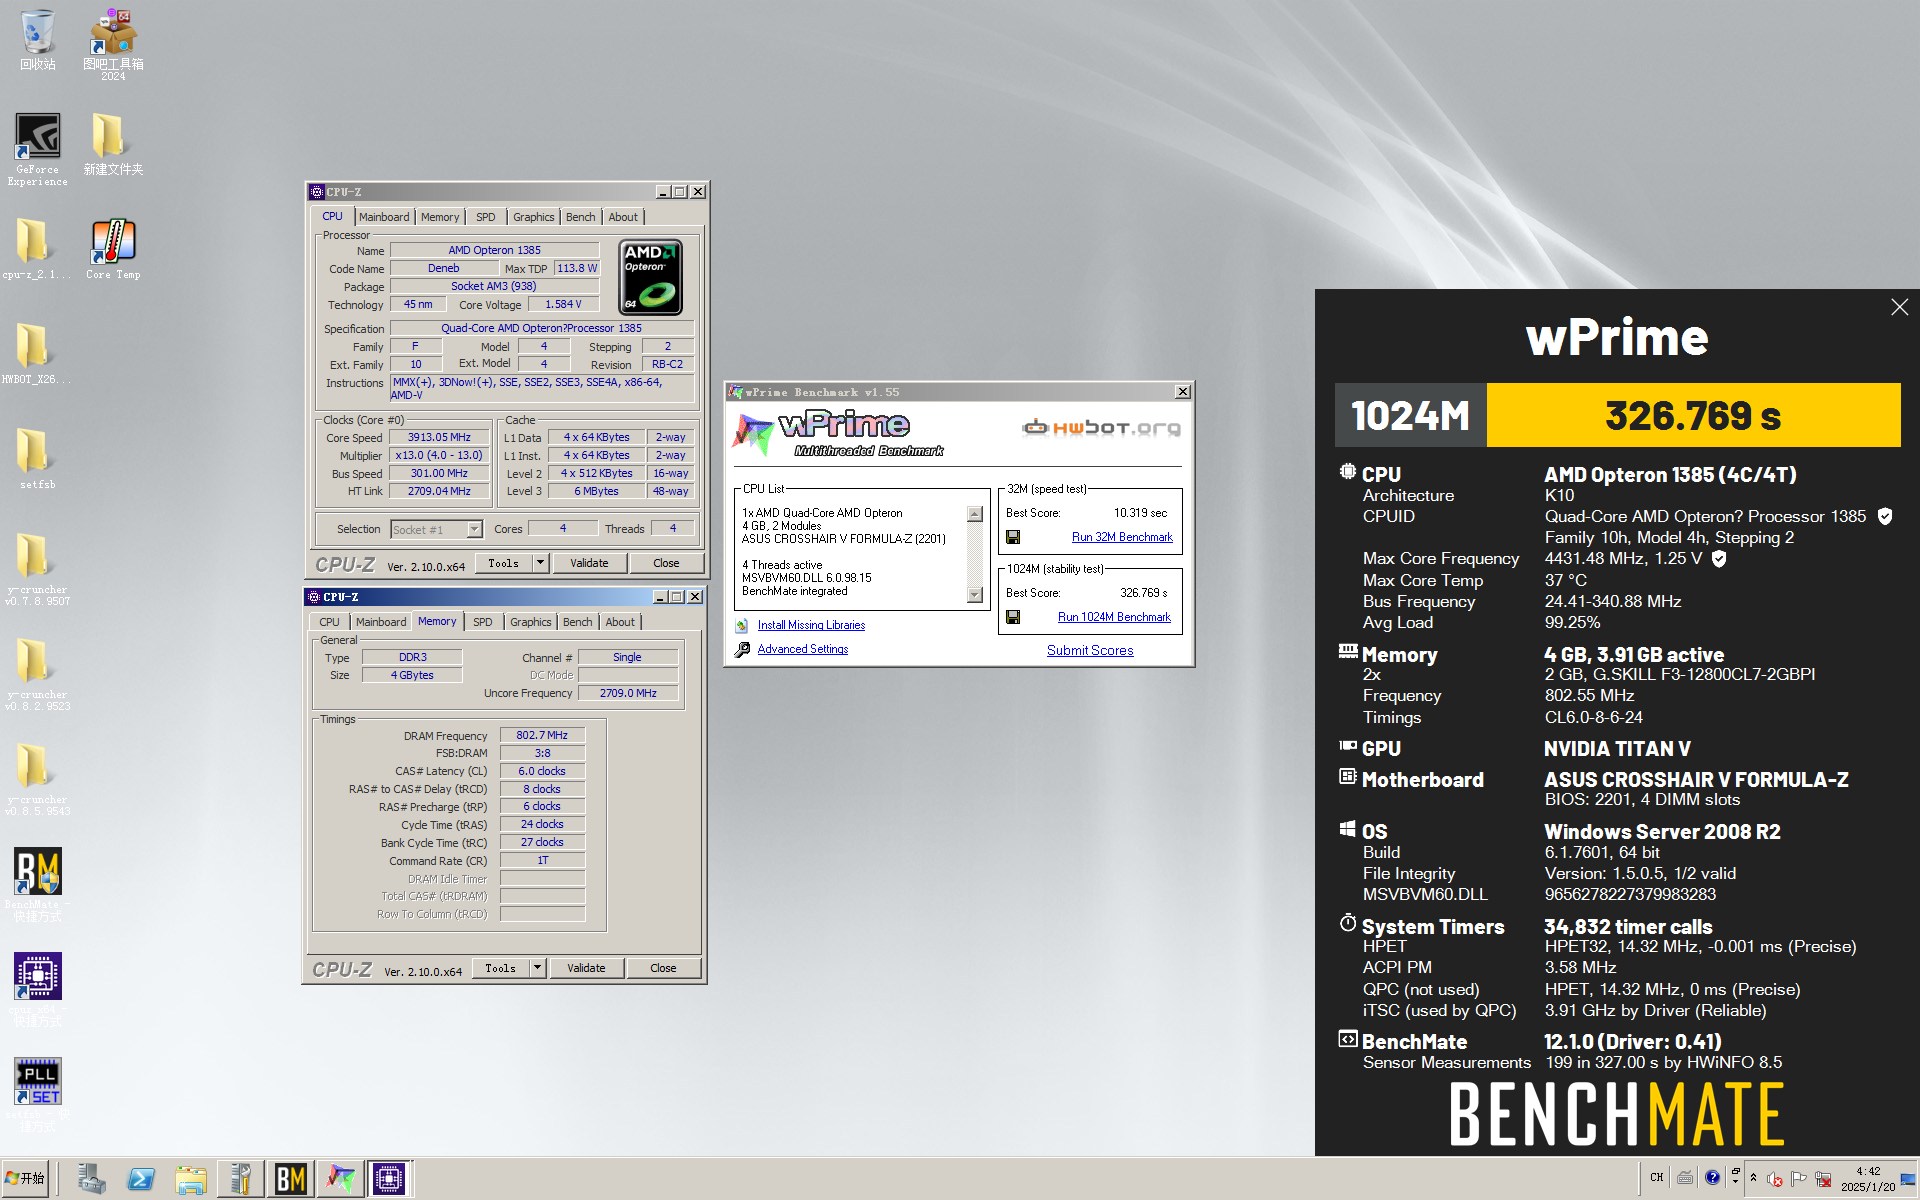Click the taskbar clock showing 4:42
The height and width of the screenshot is (1200, 1920).
click(1867, 1179)
